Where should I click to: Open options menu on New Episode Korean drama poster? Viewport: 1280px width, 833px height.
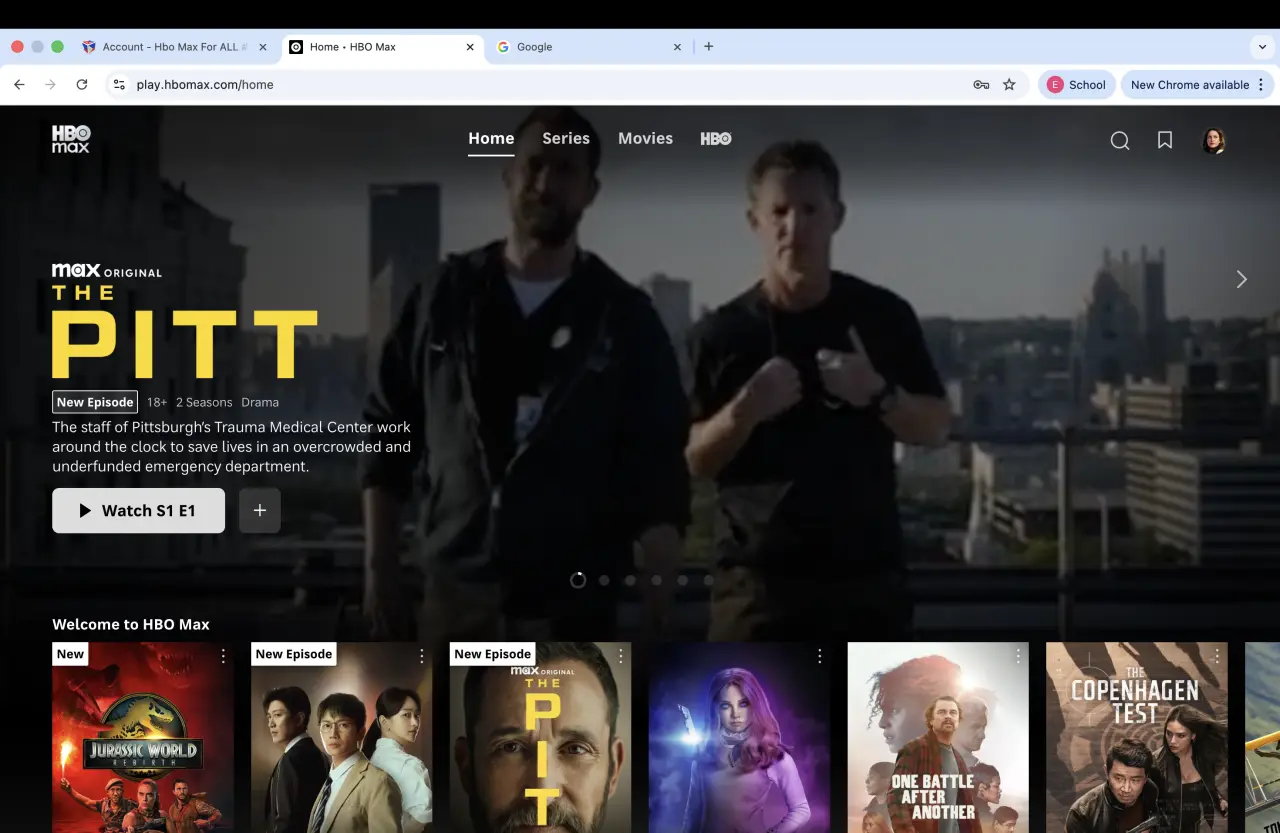(x=422, y=656)
